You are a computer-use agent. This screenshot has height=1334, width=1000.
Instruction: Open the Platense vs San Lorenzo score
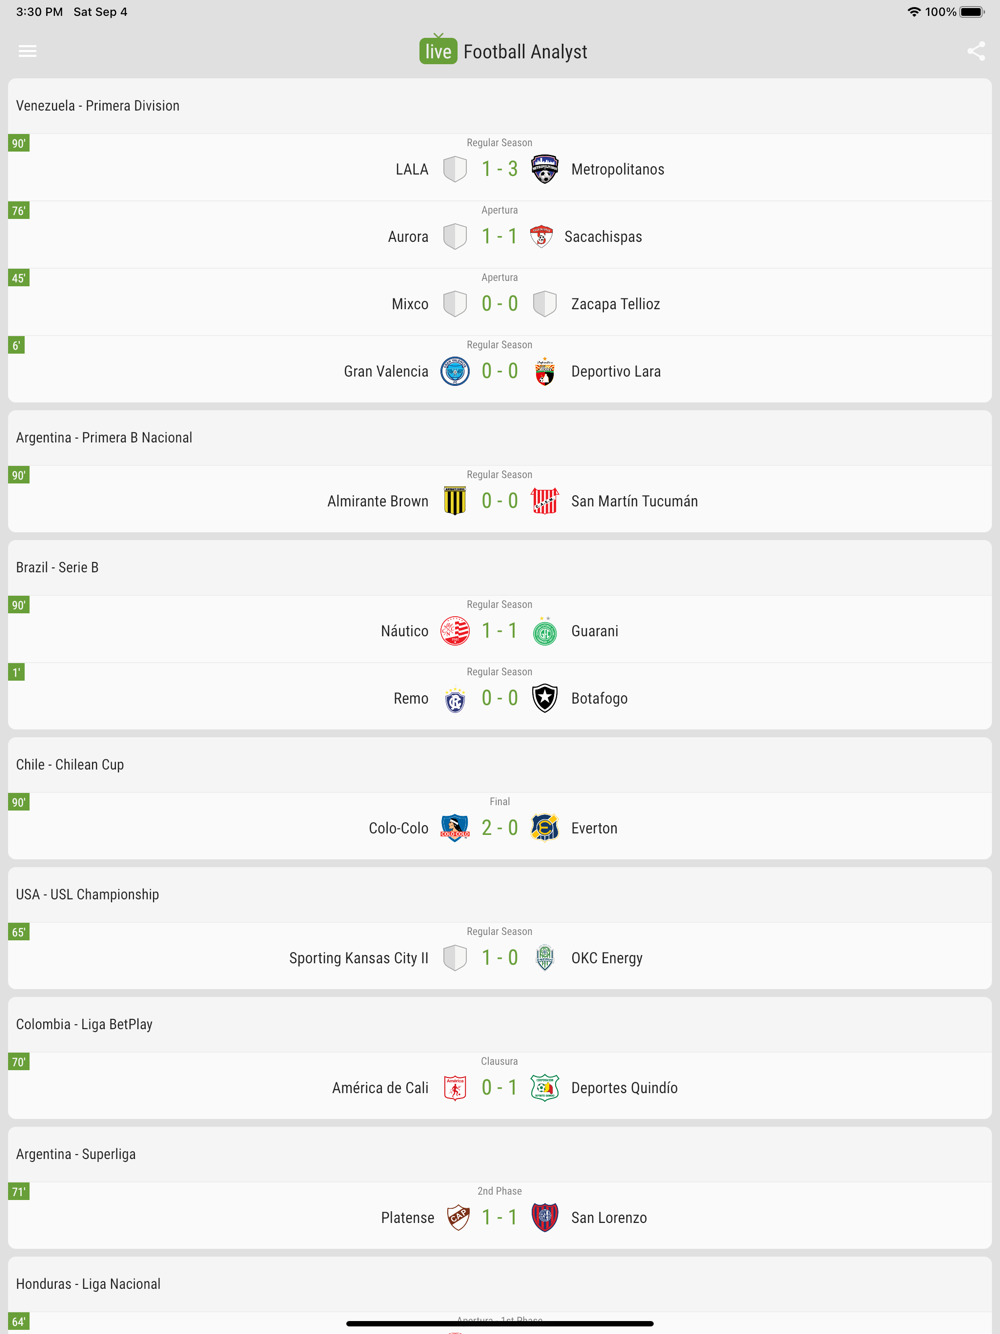point(500,1218)
